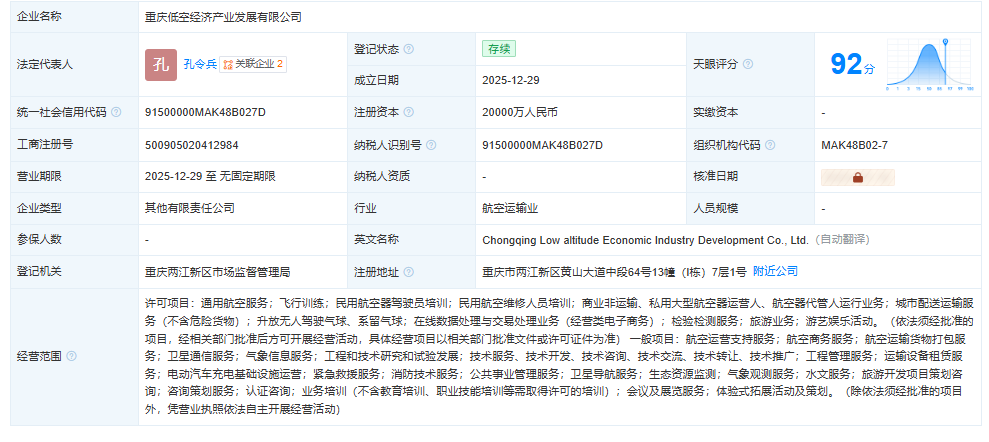Click the 法定代表人 label cell
This screenshot has width=989, height=442.
[74, 64]
